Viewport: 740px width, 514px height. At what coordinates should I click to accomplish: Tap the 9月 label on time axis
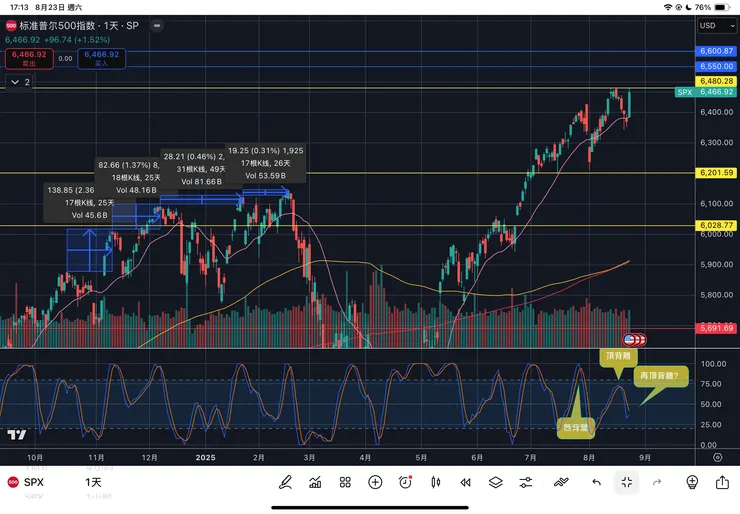coord(645,457)
